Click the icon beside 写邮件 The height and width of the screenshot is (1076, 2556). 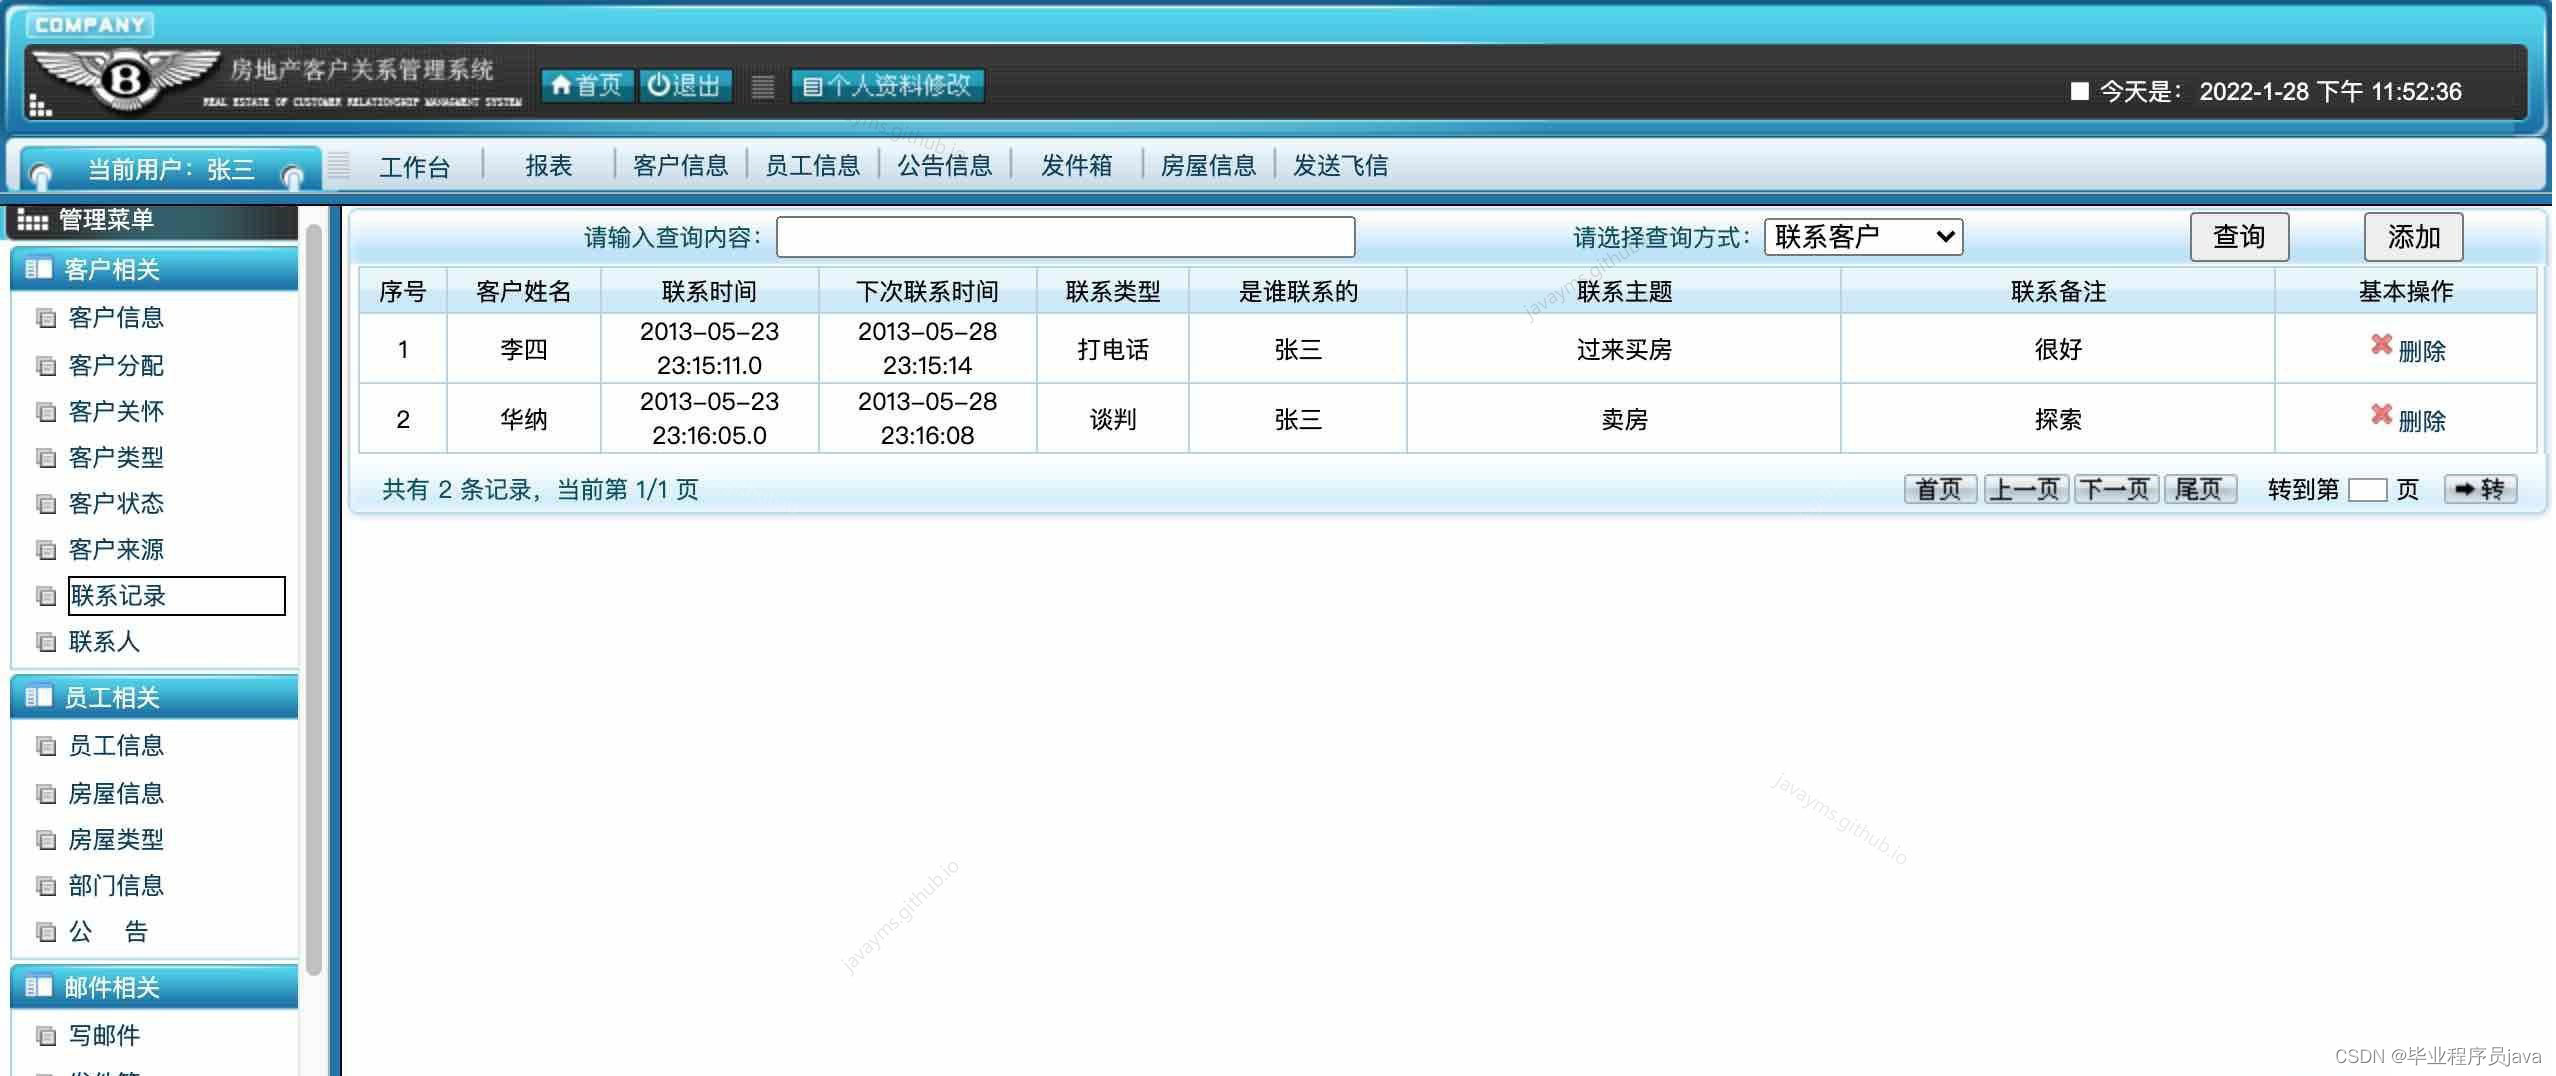coord(46,1036)
